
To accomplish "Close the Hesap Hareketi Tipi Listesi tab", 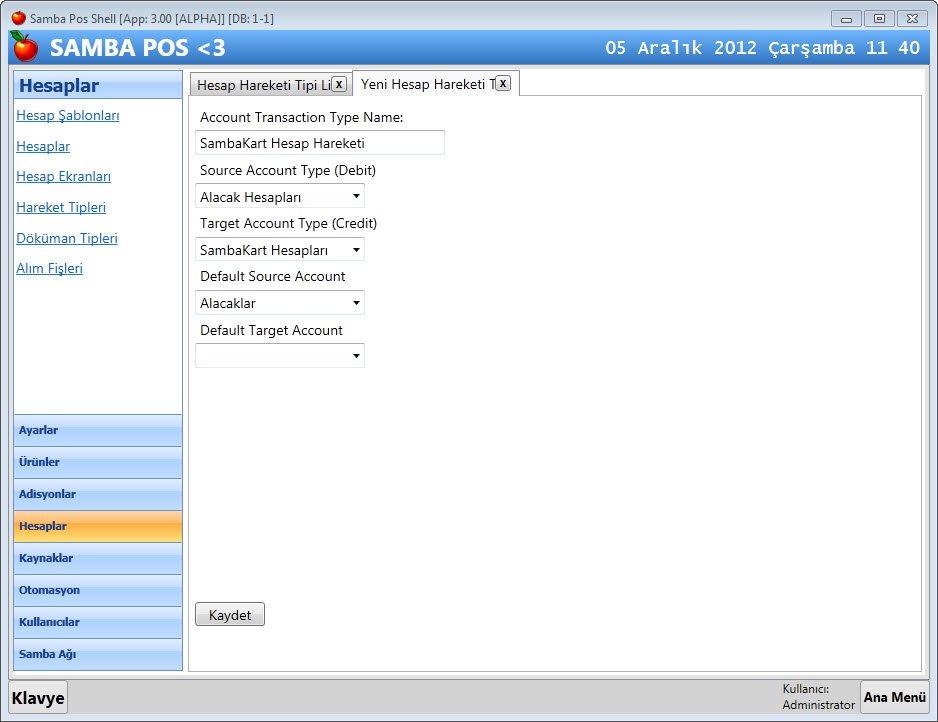I will 339,84.
